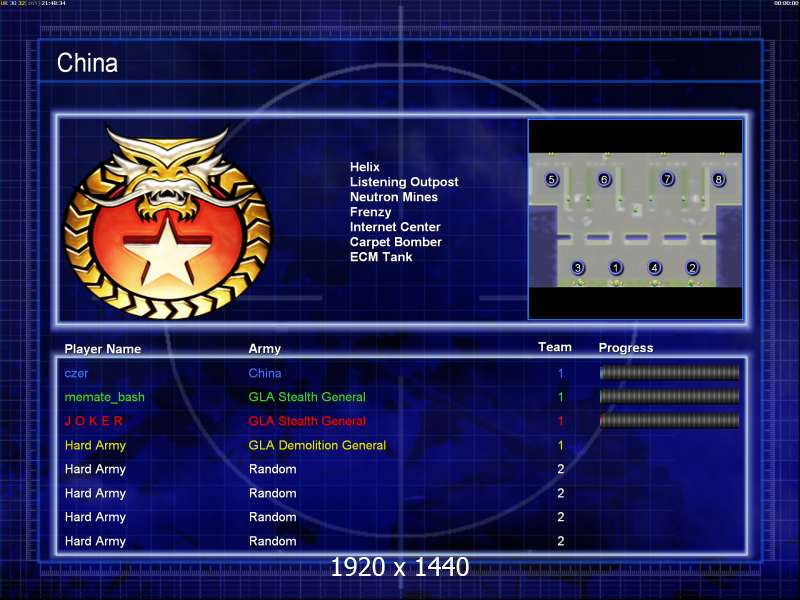Click the map preview thumbnail
Viewport: 800px width, 600px height.
coord(635,219)
